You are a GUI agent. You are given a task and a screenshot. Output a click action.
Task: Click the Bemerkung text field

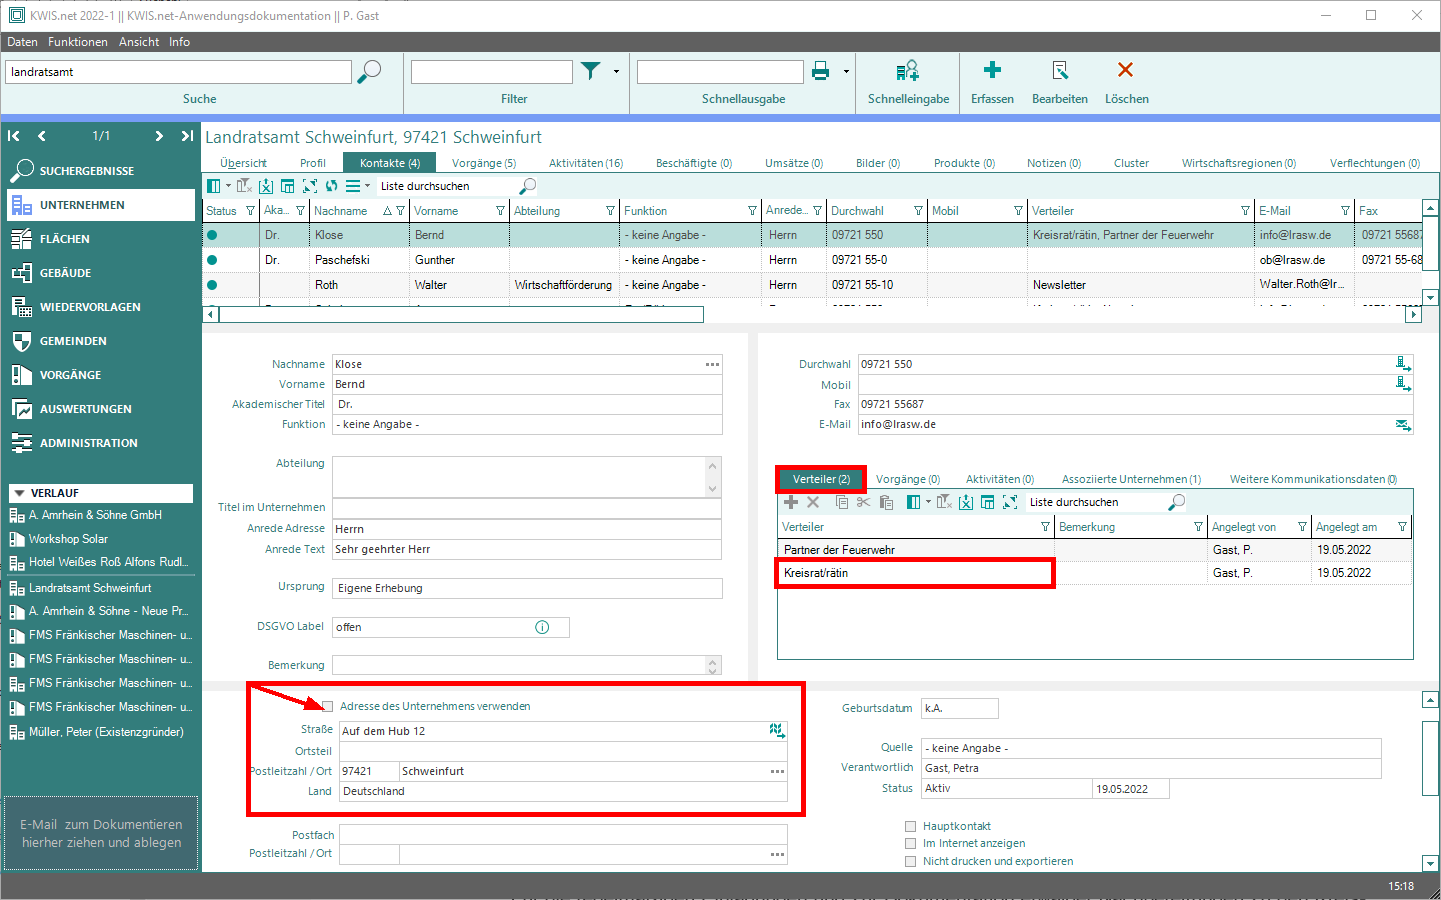tap(519, 665)
